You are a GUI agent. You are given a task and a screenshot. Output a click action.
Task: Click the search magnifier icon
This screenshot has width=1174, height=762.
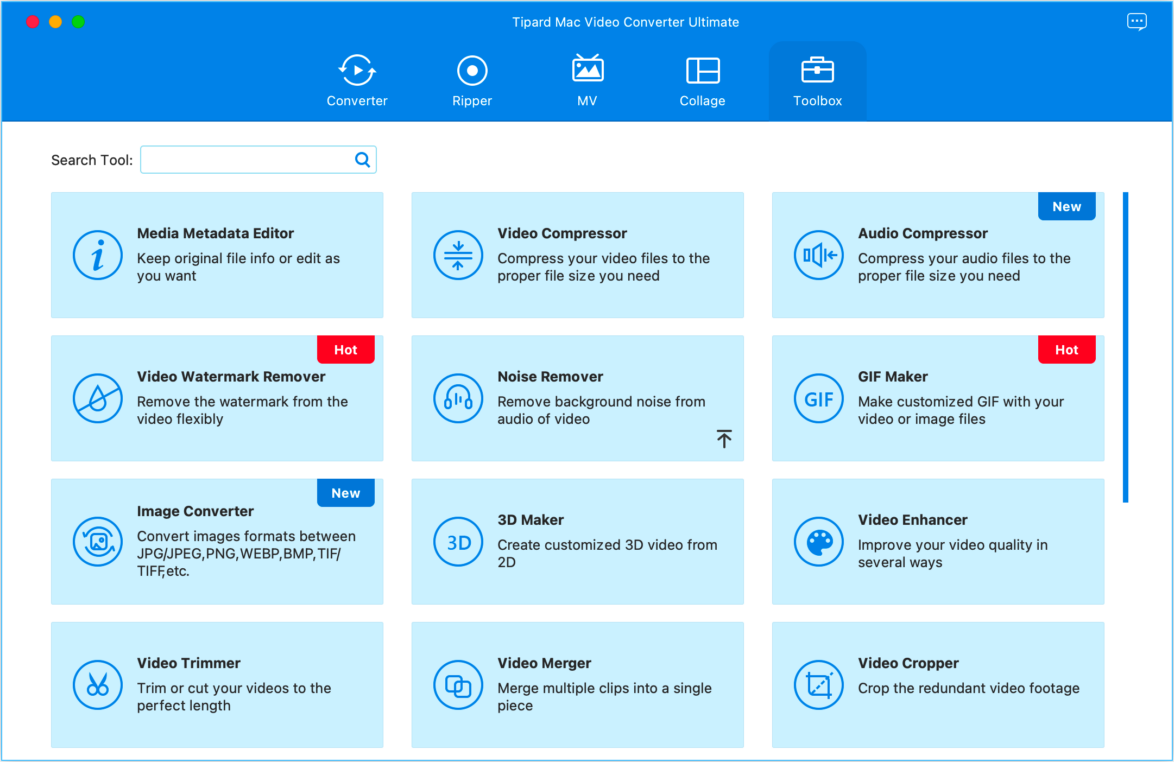click(362, 160)
